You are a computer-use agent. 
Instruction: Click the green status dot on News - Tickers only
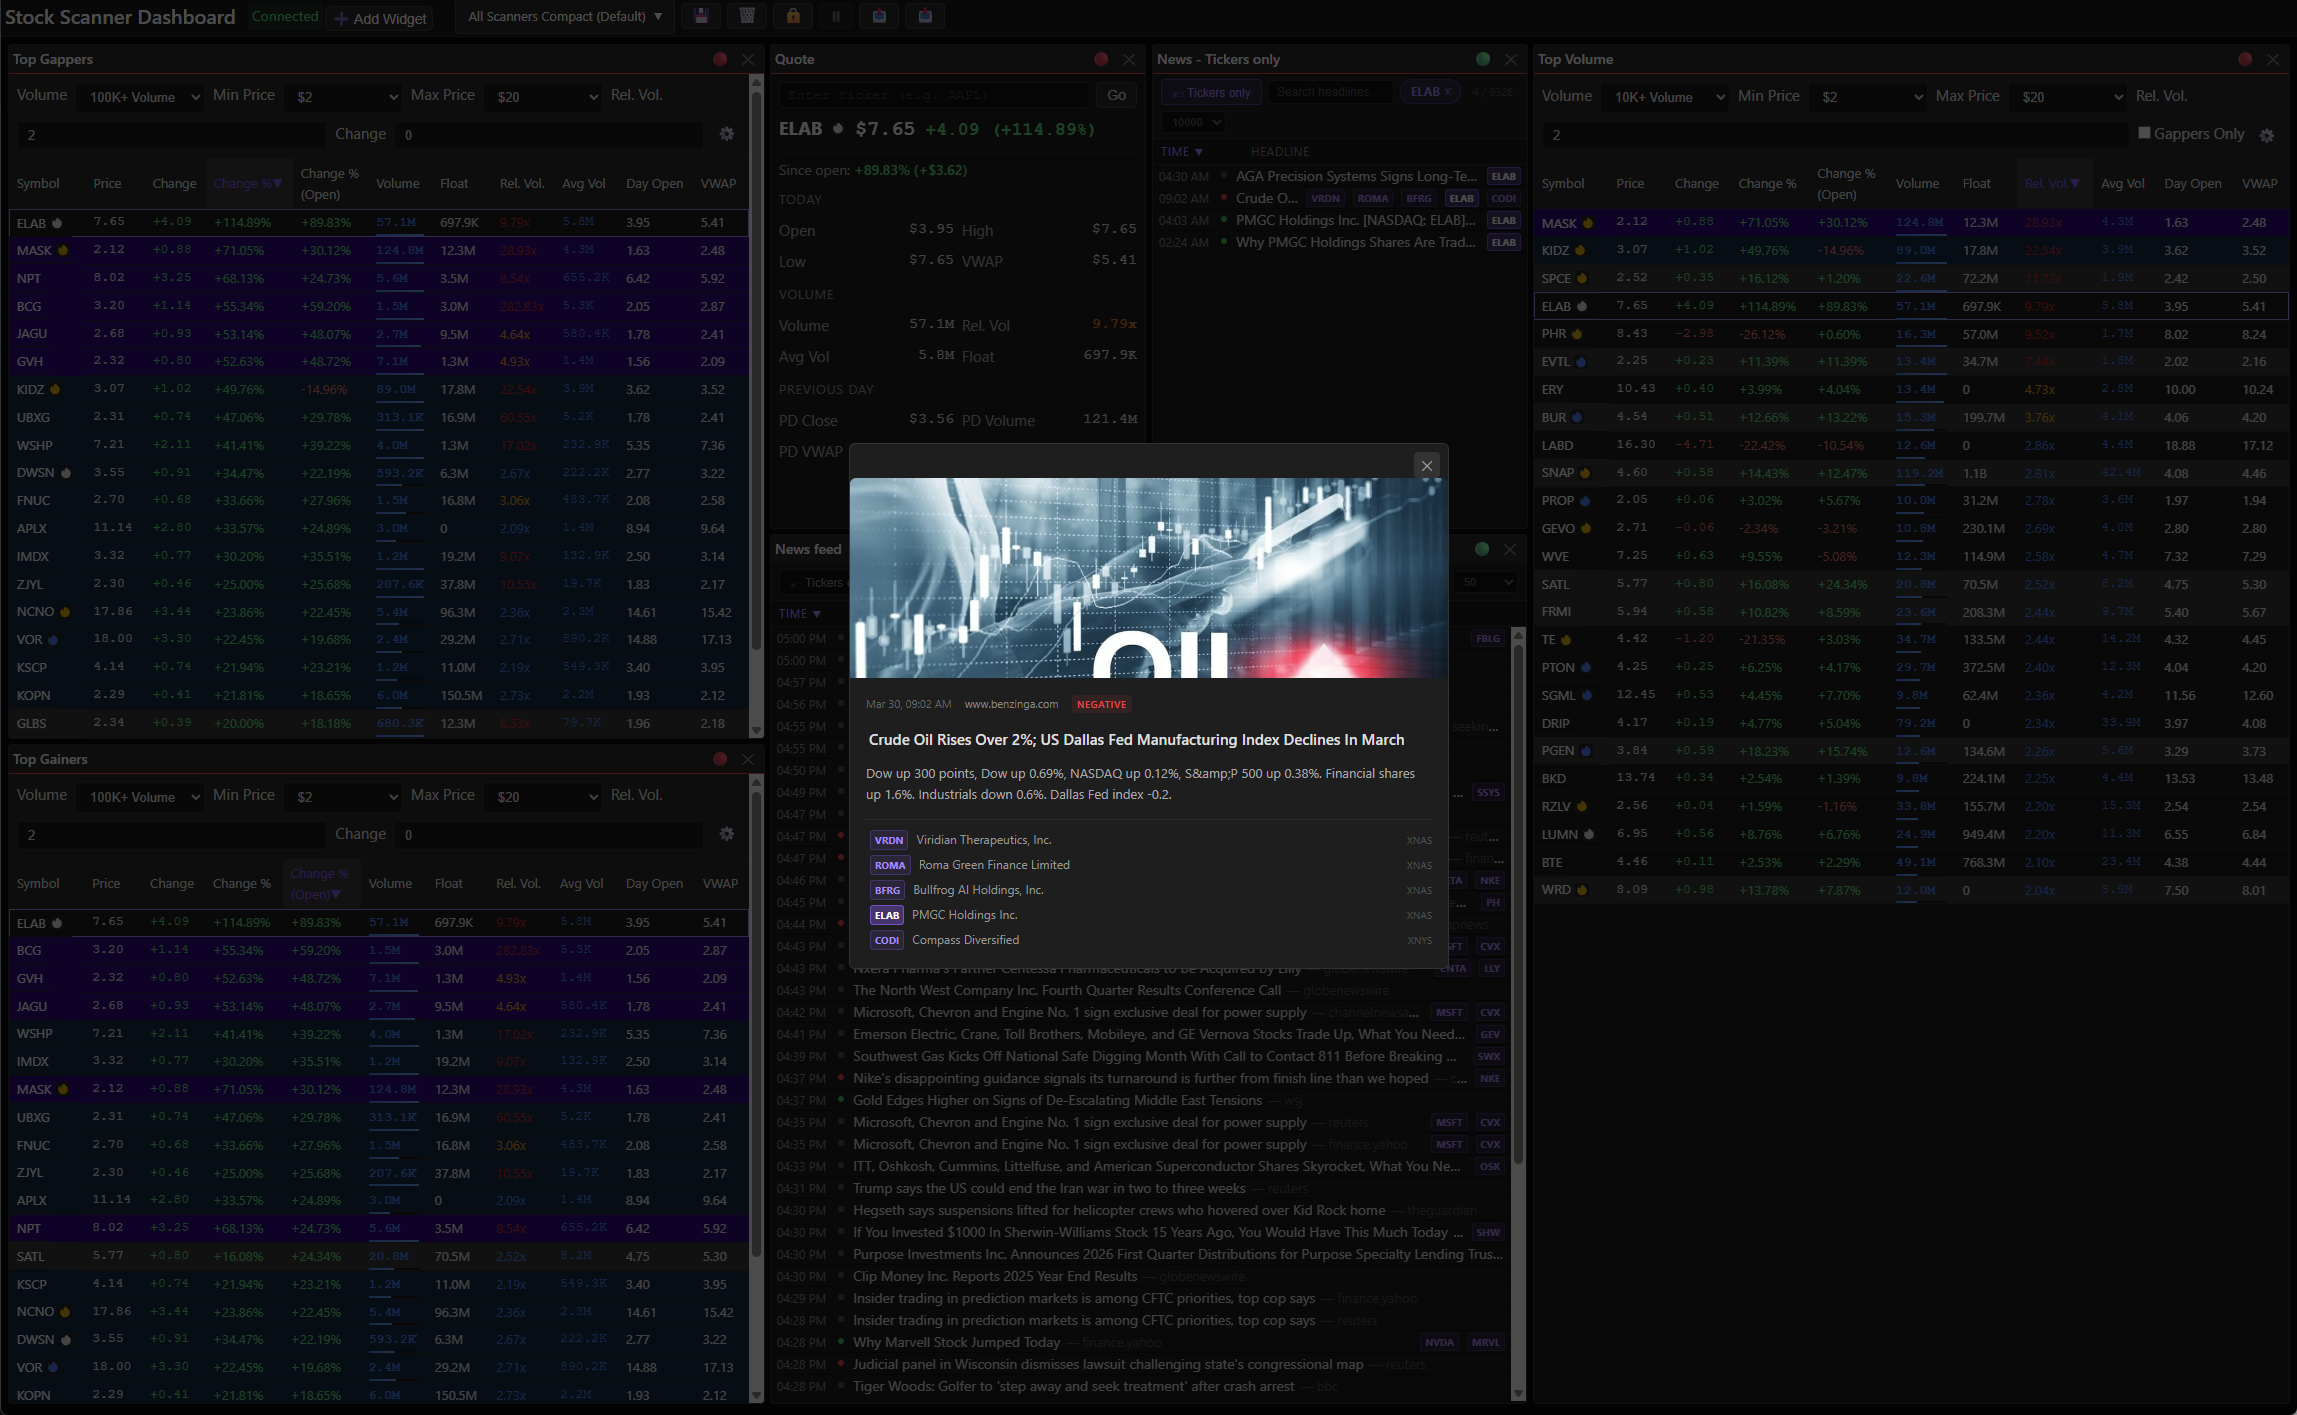pos(1483,59)
